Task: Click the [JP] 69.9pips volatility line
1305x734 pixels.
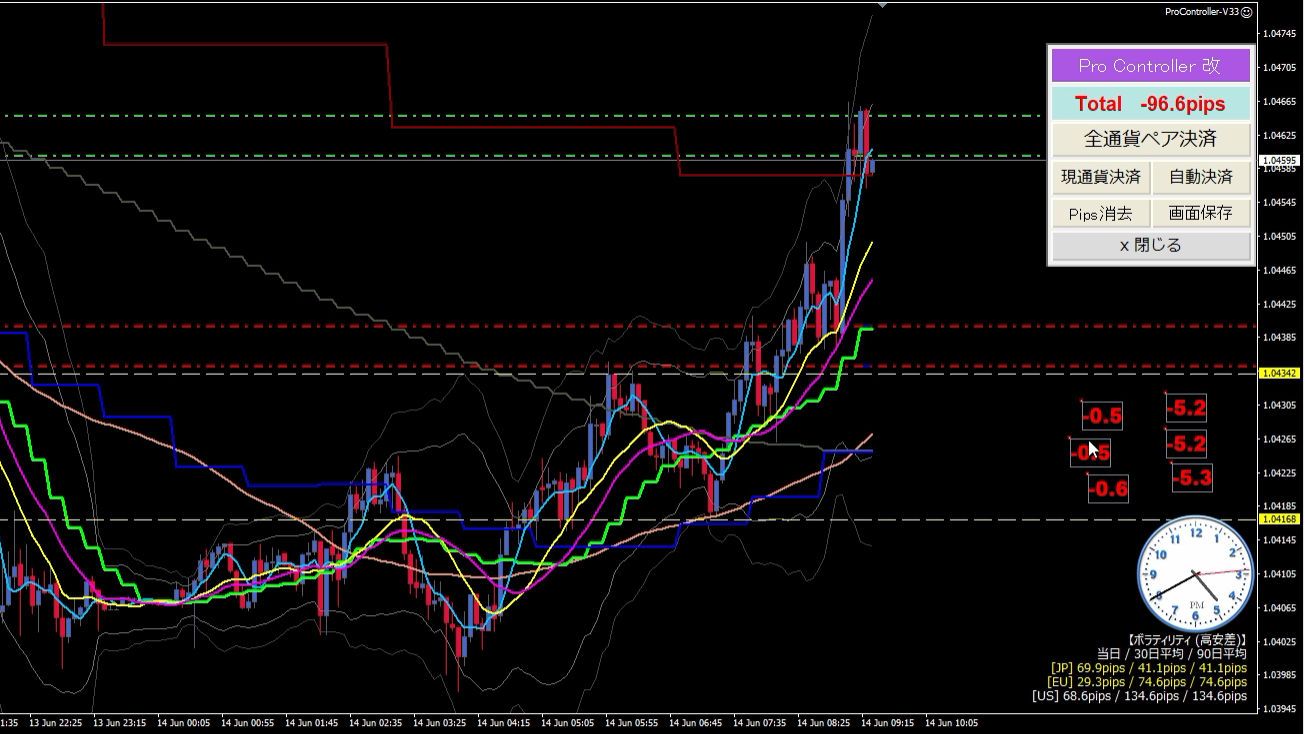Action: click(1148, 667)
